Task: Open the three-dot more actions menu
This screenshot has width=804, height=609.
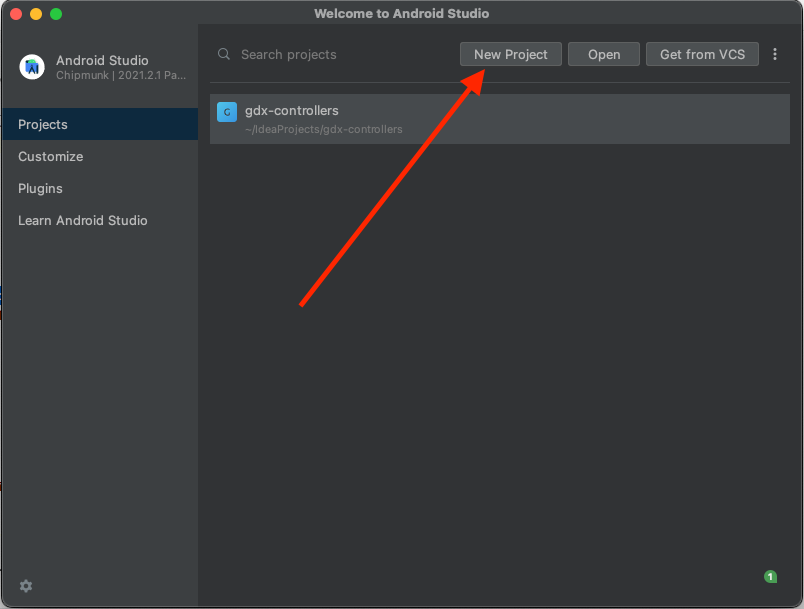Action: point(774,54)
